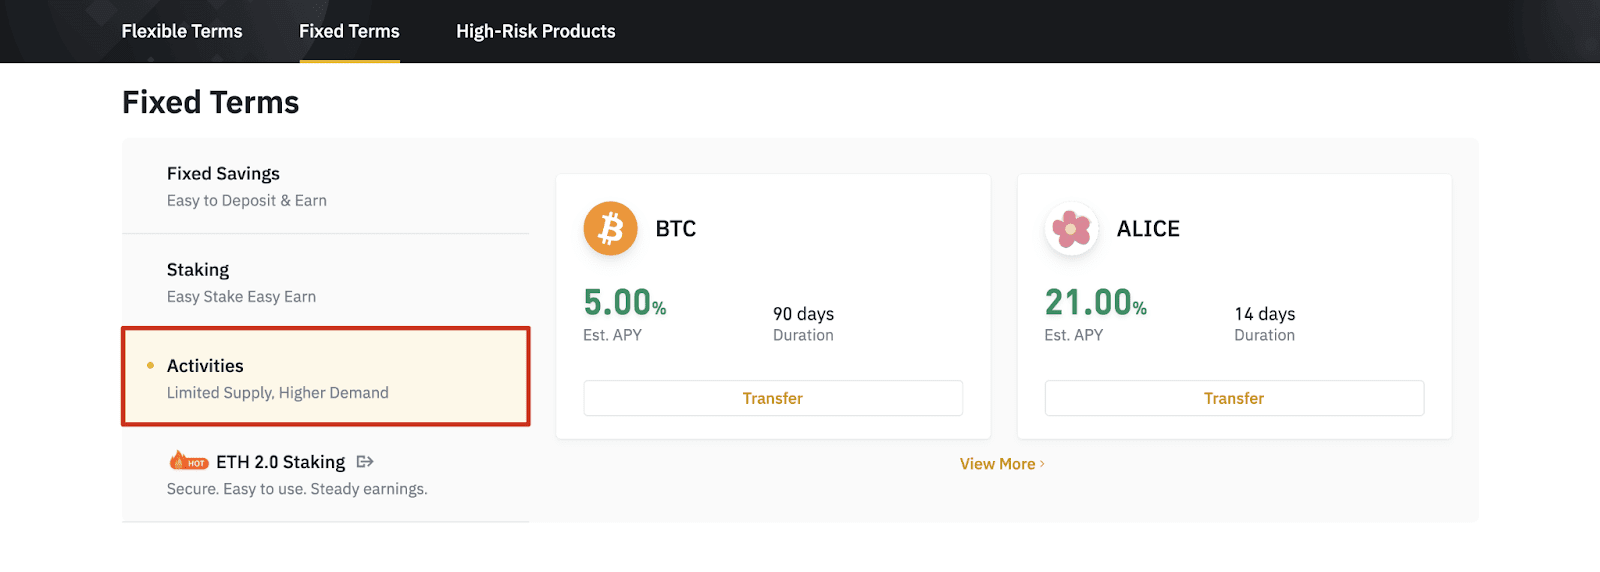Click external link icon beside ETH 2.0 Staking

365,461
